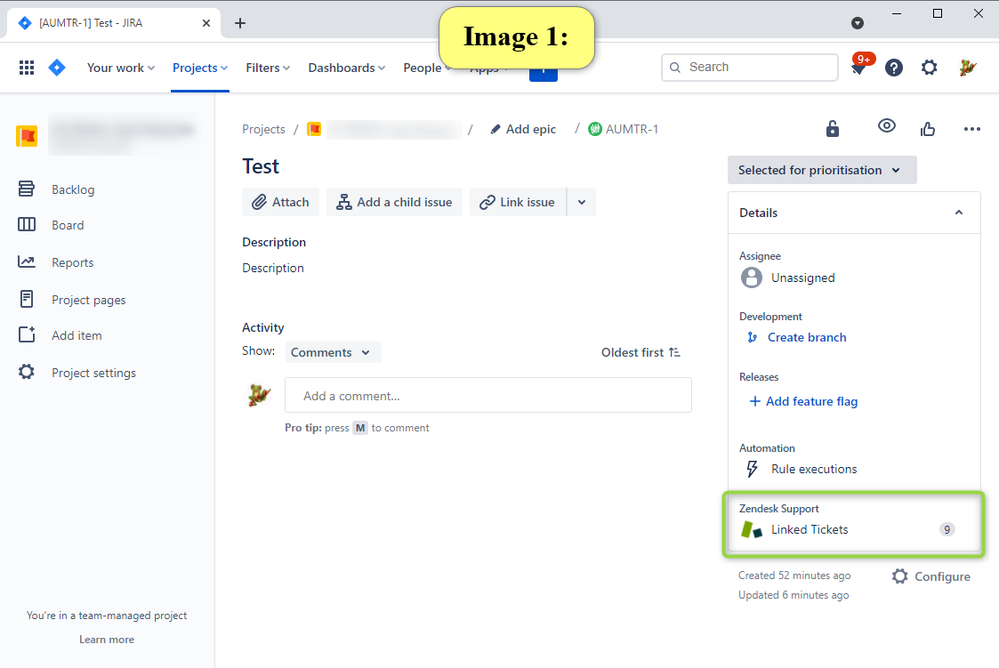Open the settings gear in top bar
This screenshot has height=668, width=999.
[x=930, y=68]
